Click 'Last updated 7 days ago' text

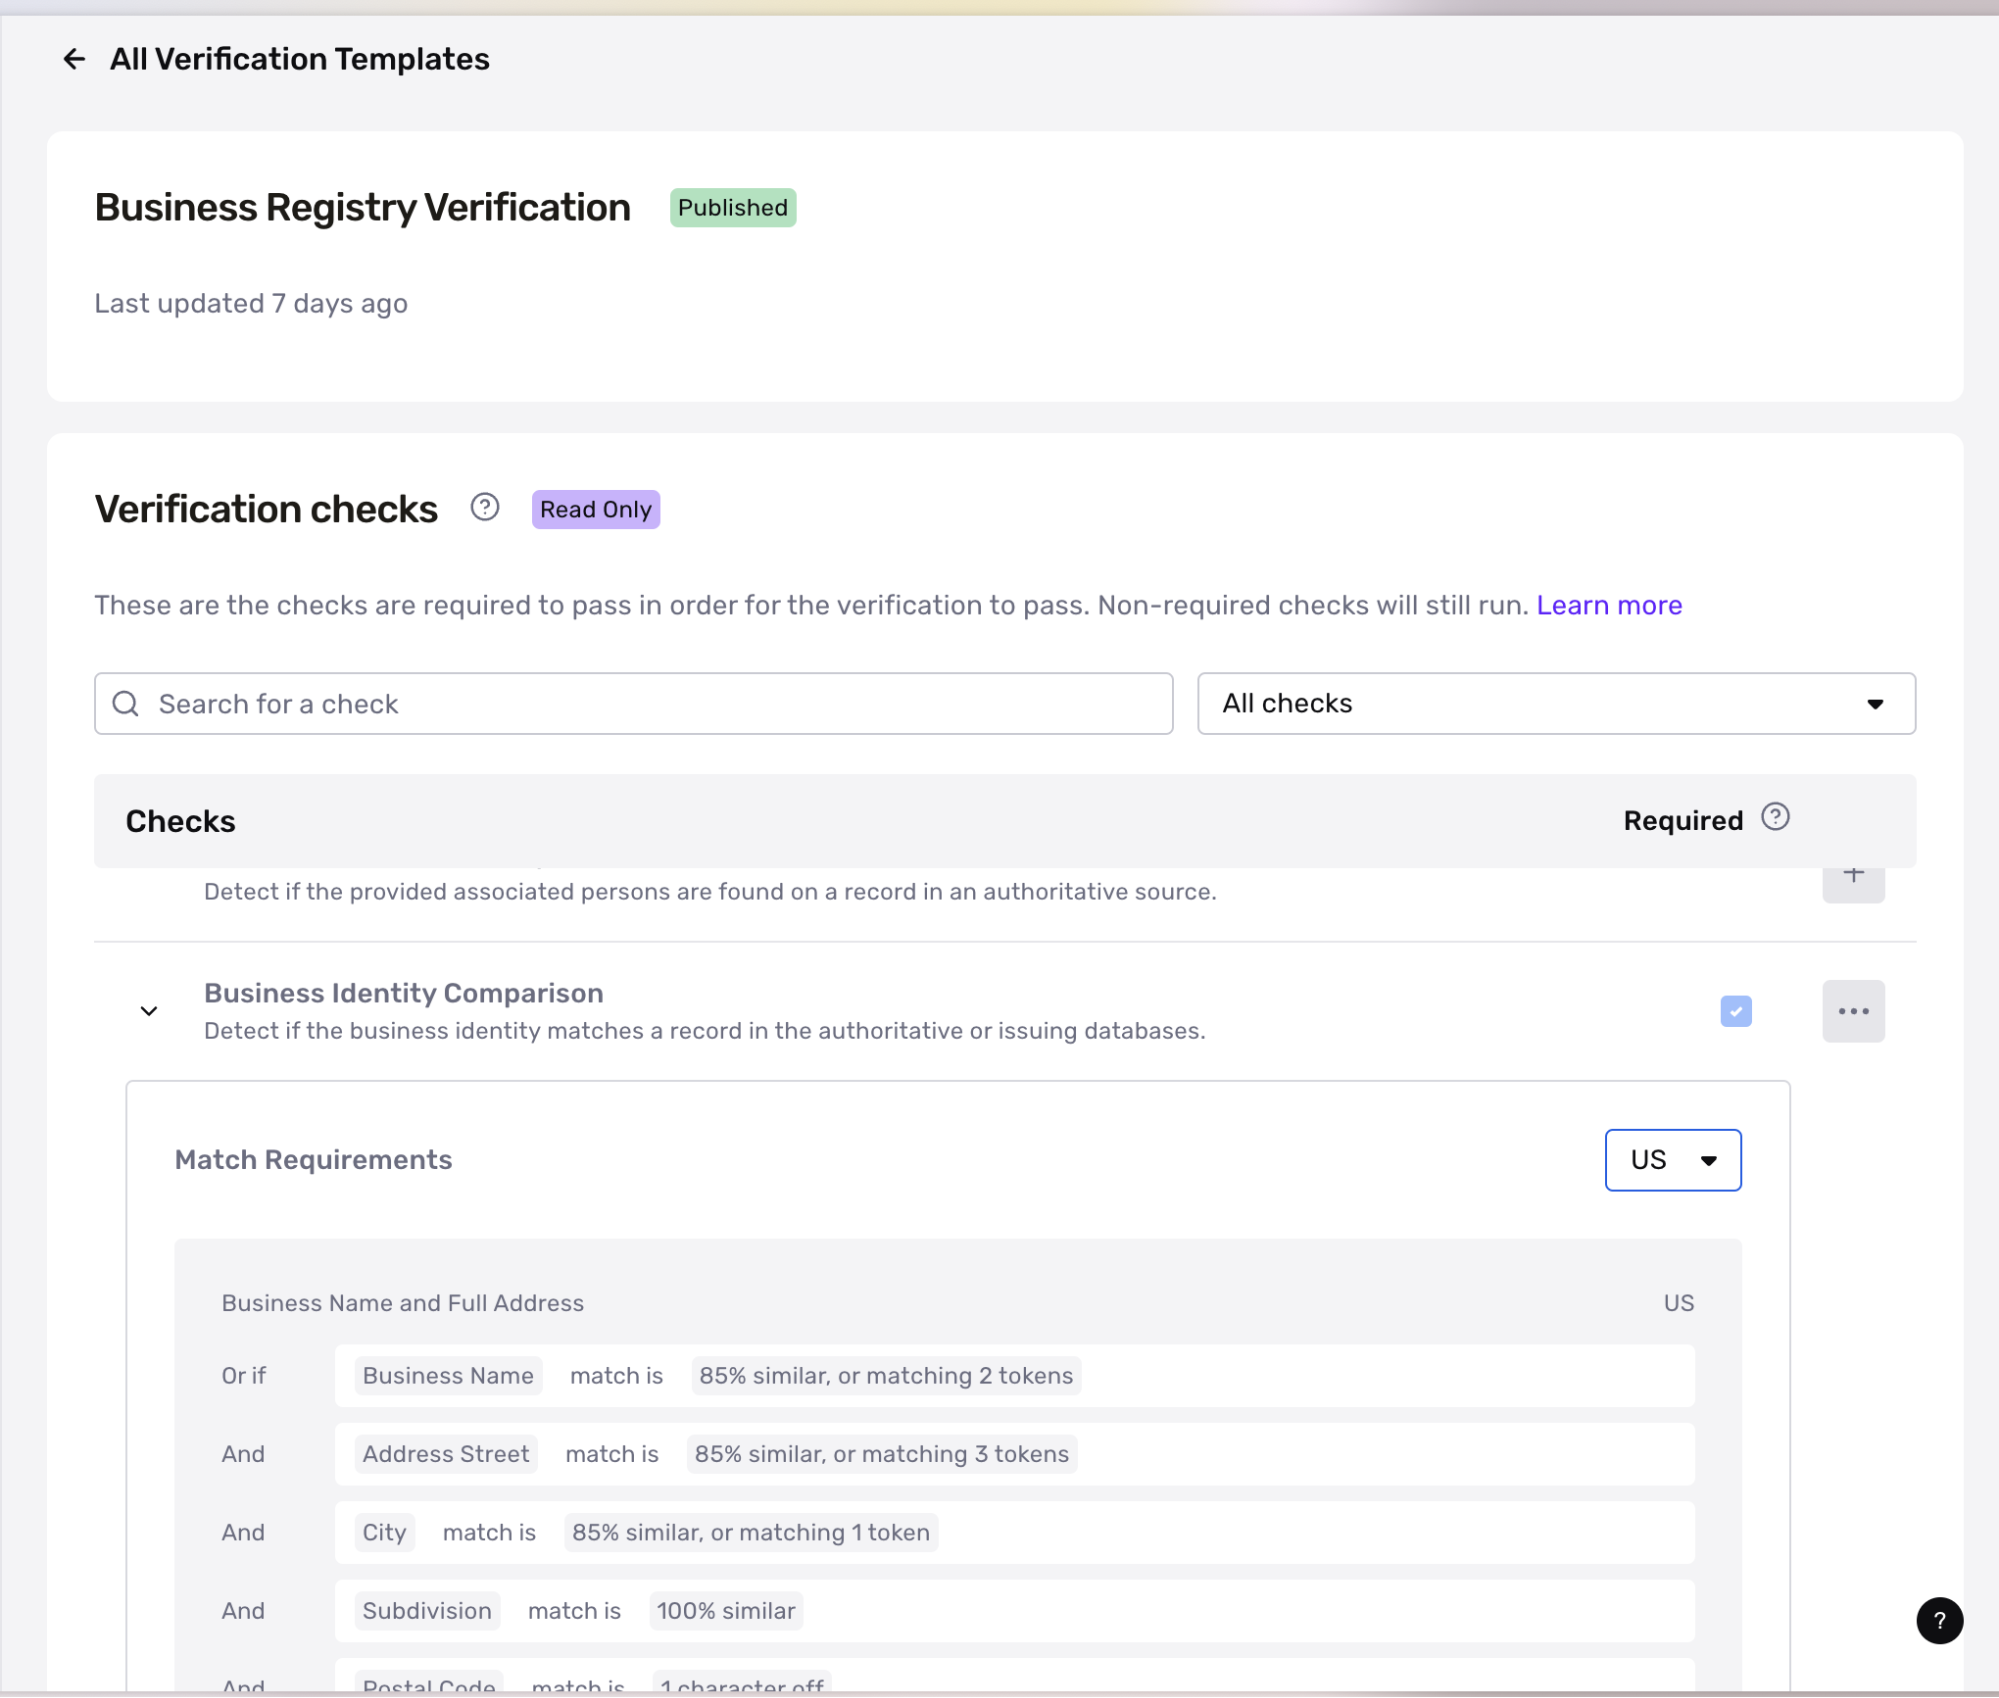[x=251, y=303]
